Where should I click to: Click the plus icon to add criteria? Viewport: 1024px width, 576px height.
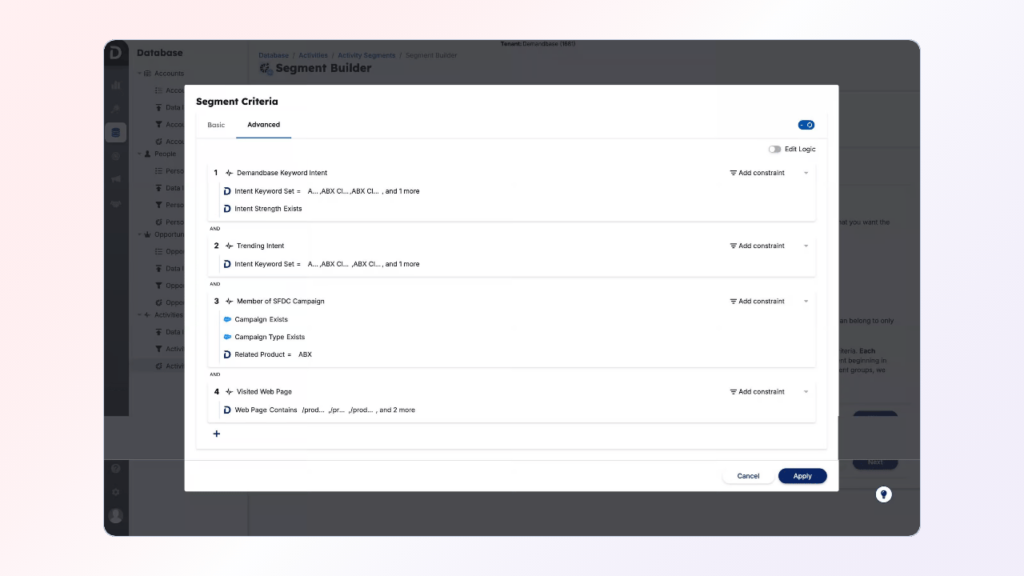coord(217,434)
